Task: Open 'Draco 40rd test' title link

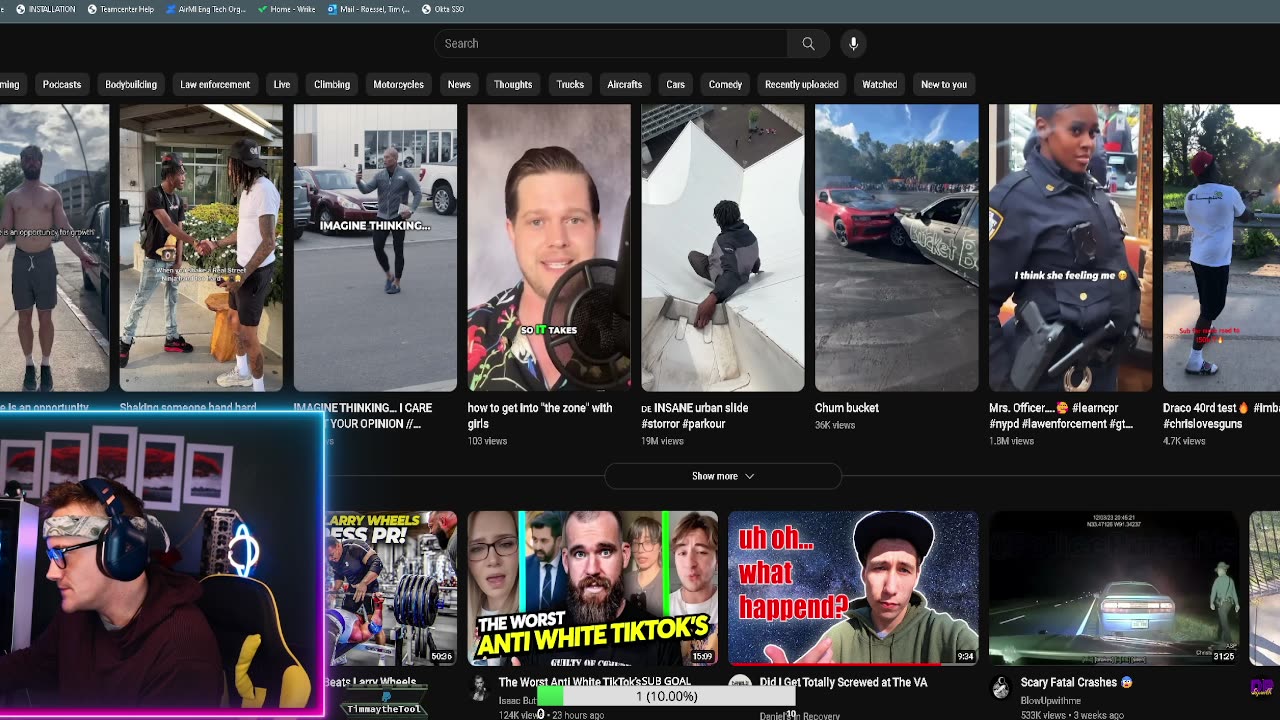Action: (1221, 415)
